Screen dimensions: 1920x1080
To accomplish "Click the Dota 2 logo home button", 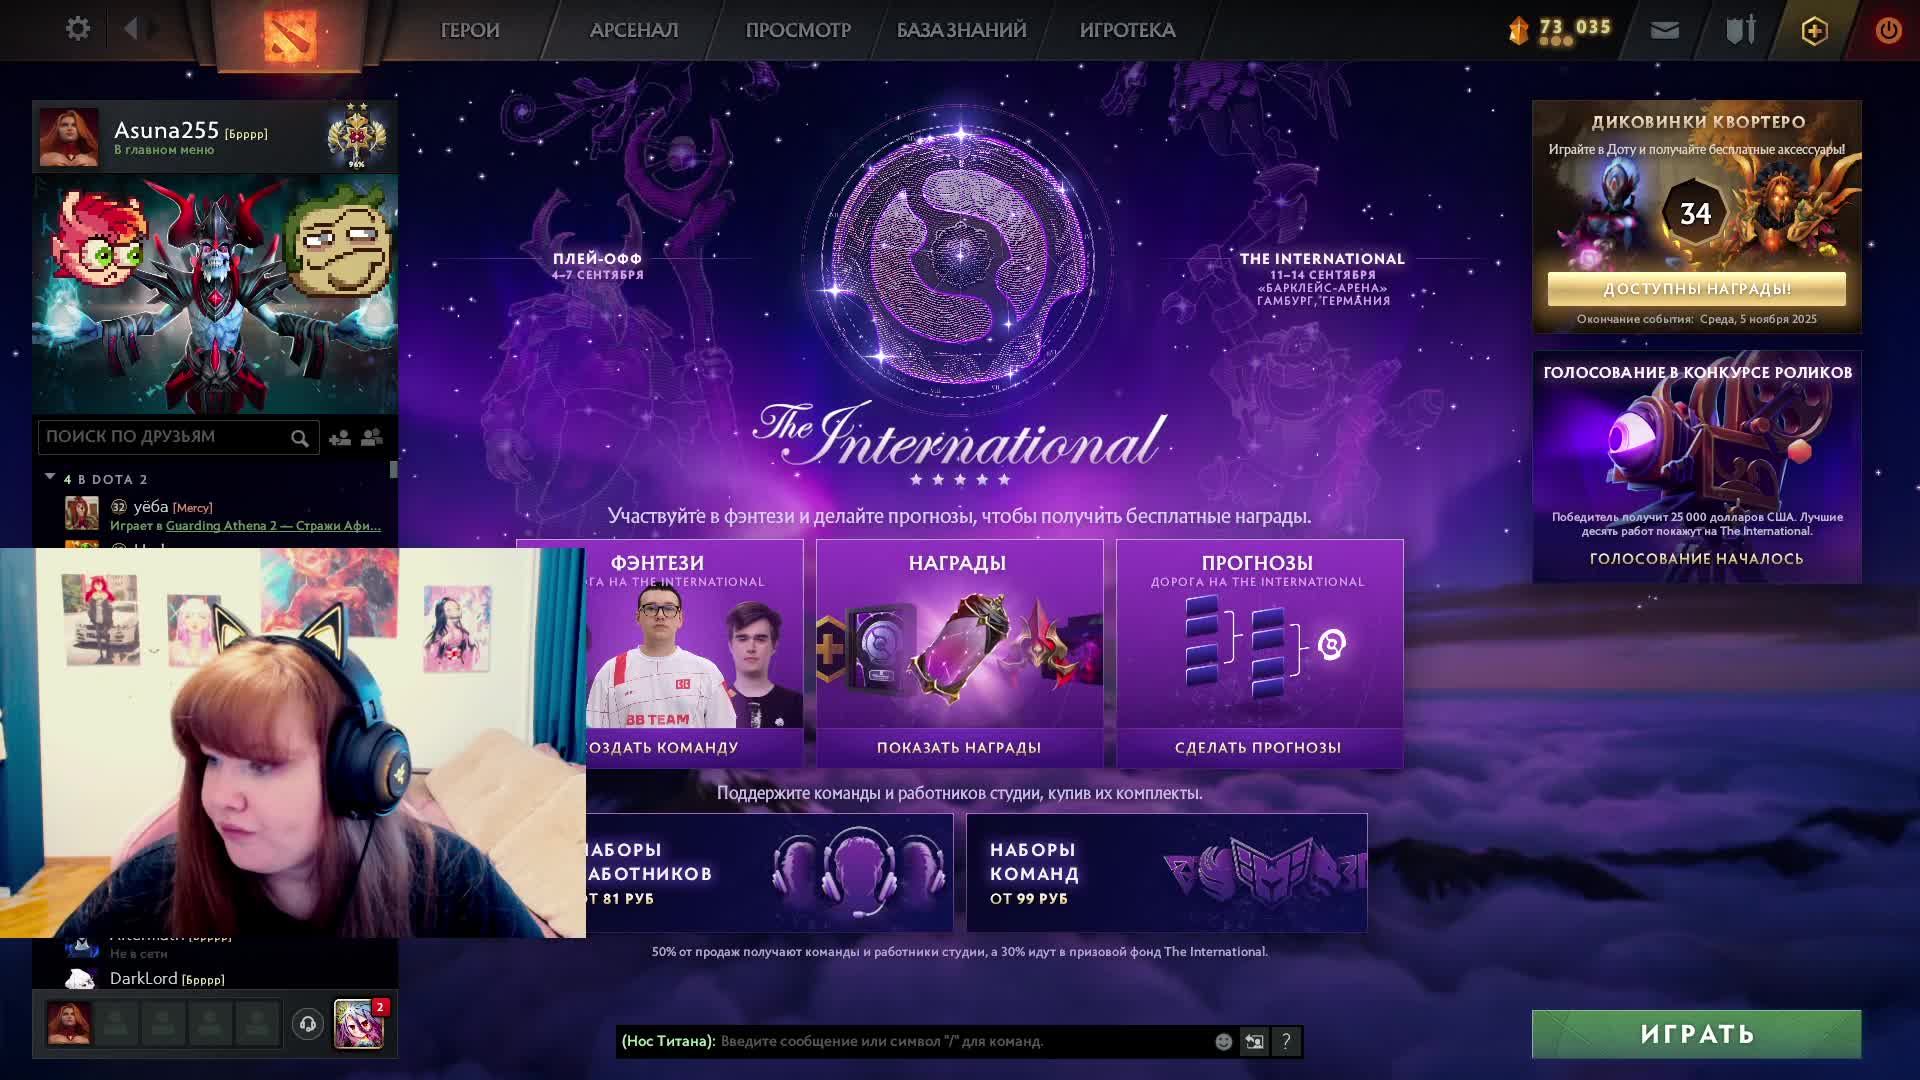I will point(289,35).
